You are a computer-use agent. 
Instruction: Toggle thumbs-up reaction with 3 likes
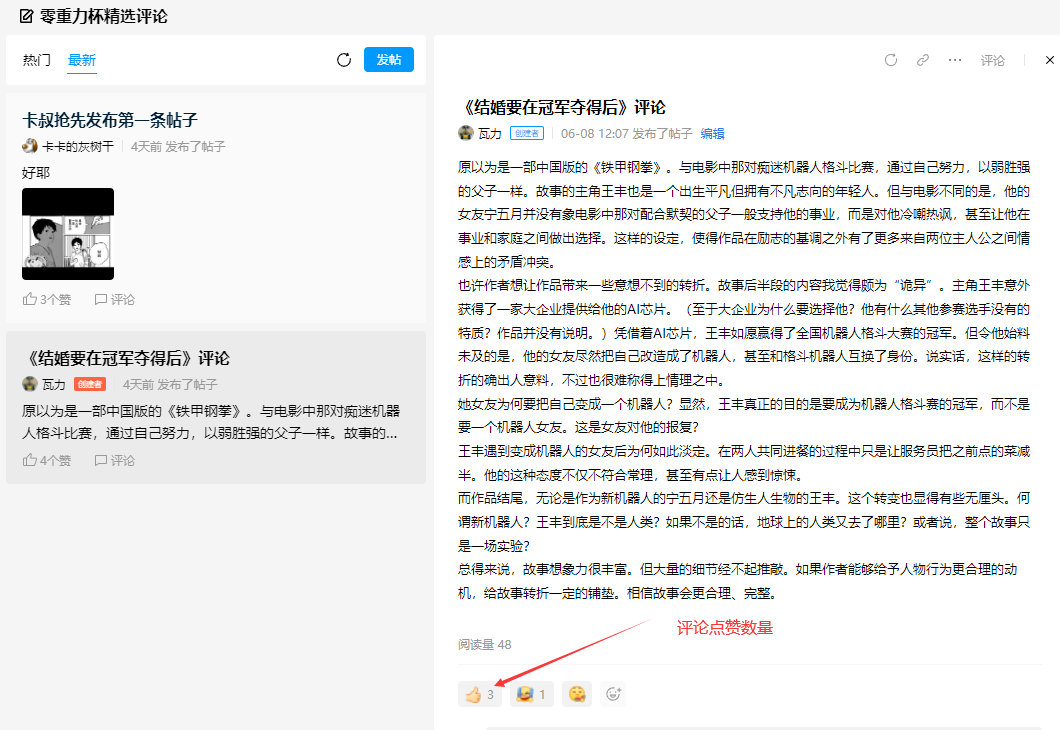coord(480,694)
